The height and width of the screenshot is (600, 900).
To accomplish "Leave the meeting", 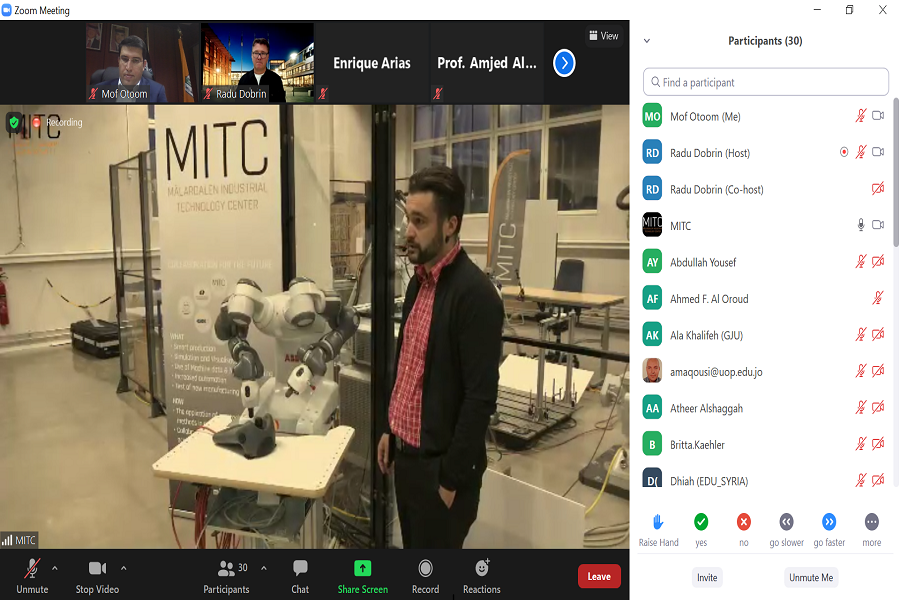I will coord(599,576).
